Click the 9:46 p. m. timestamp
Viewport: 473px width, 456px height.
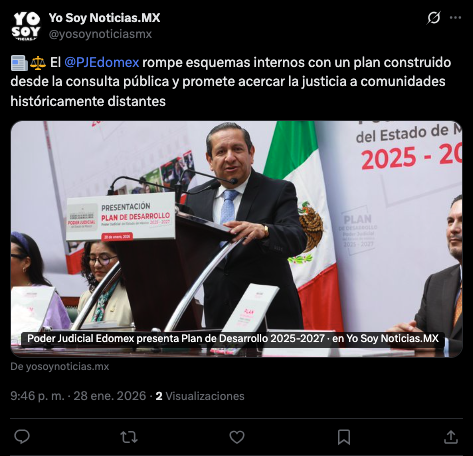click(37, 396)
